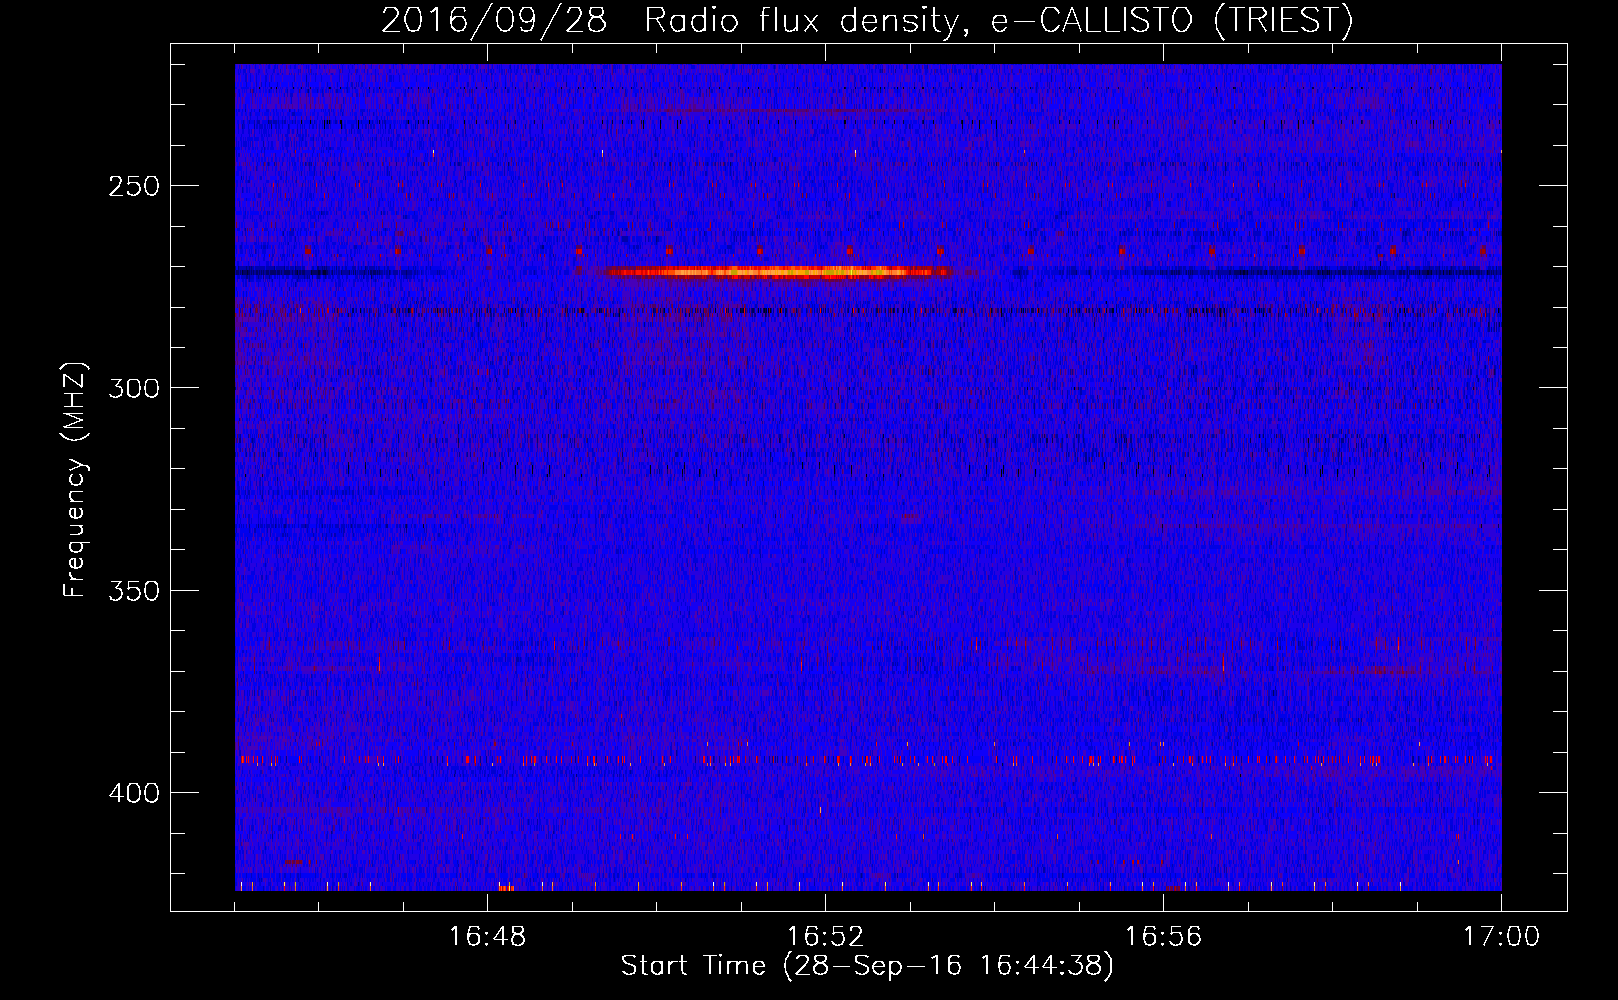Click the 16:52 time tick label

(825, 937)
